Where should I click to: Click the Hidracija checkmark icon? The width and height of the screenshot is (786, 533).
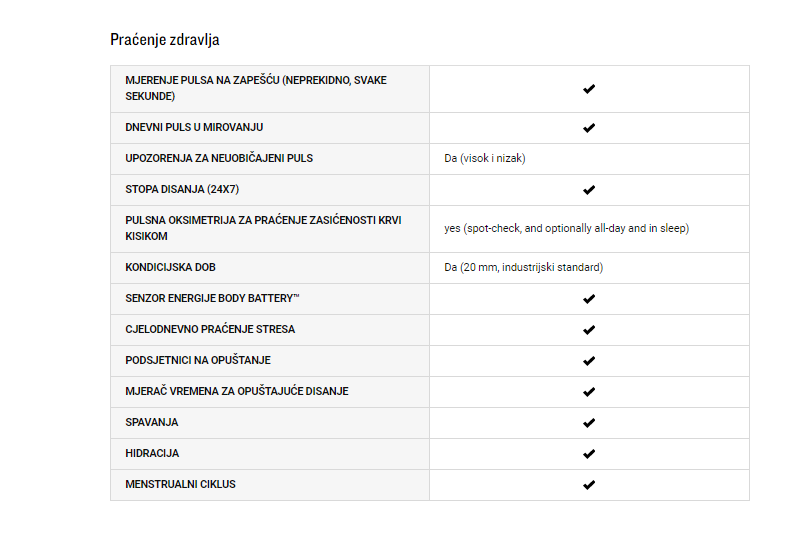coord(589,454)
